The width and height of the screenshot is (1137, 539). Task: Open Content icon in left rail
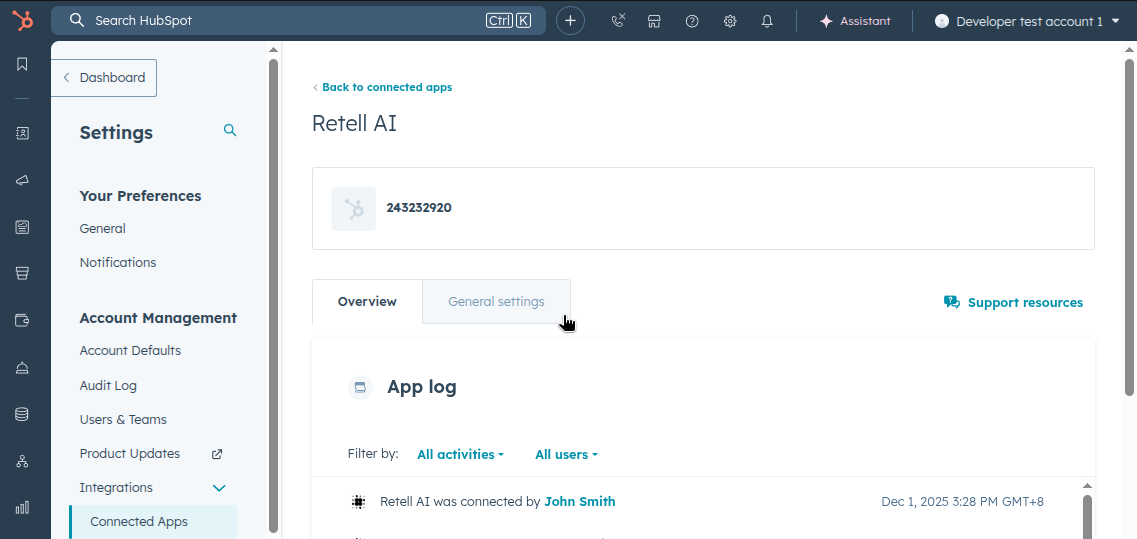(22, 227)
